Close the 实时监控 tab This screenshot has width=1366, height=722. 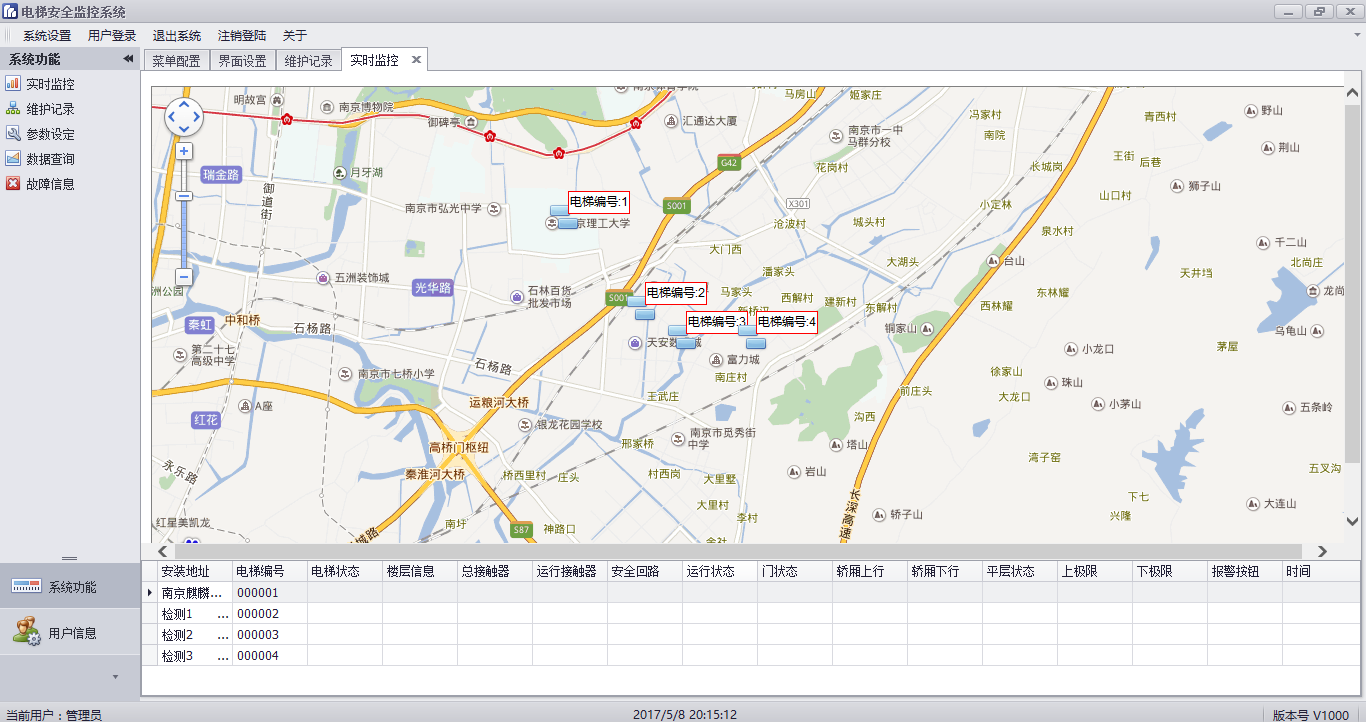pyautogui.click(x=416, y=60)
